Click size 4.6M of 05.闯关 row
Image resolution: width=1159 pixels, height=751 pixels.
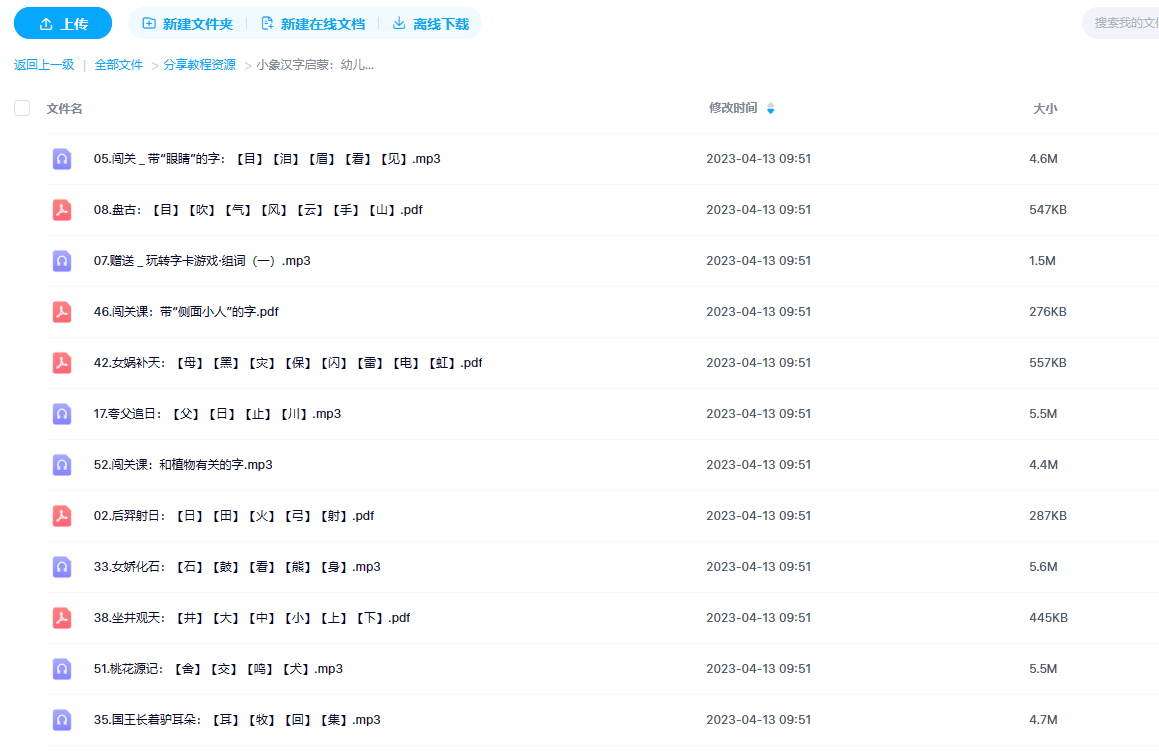(1043, 159)
